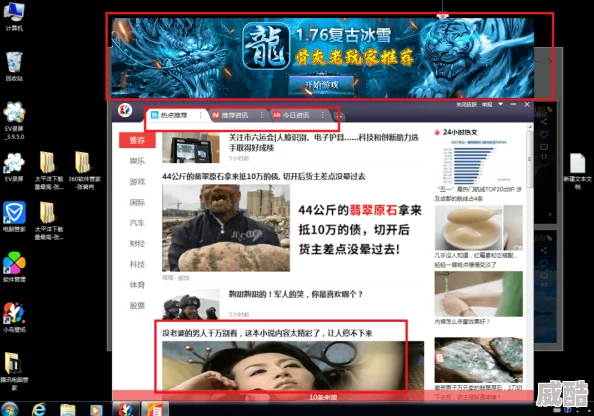Open the 计算机 desktop icon
The height and width of the screenshot is (416, 594).
pyautogui.click(x=14, y=16)
